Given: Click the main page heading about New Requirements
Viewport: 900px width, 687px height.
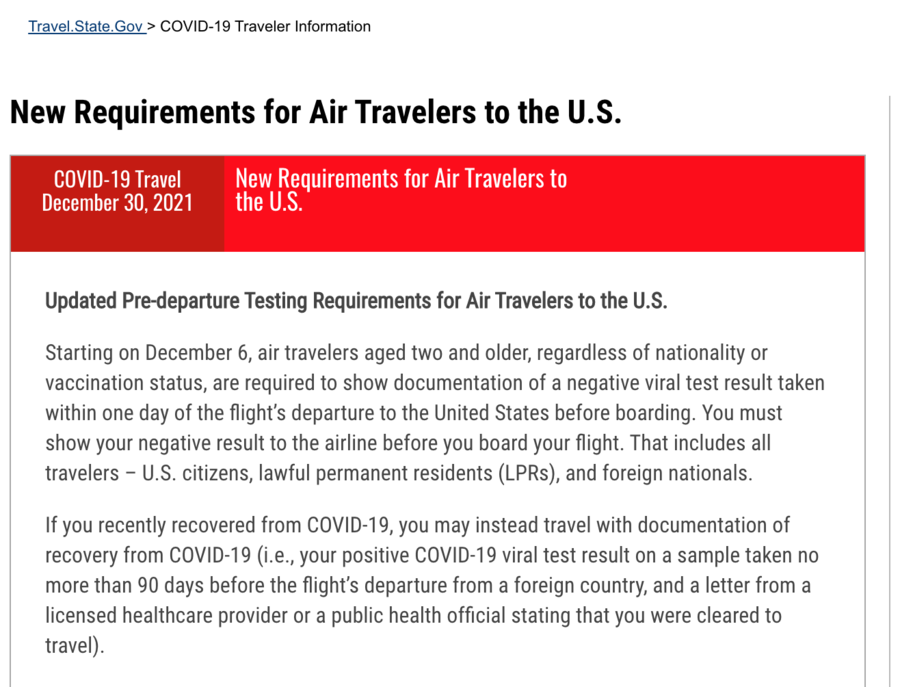Looking at the screenshot, I should pyautogui.click(x=316, y=111).
